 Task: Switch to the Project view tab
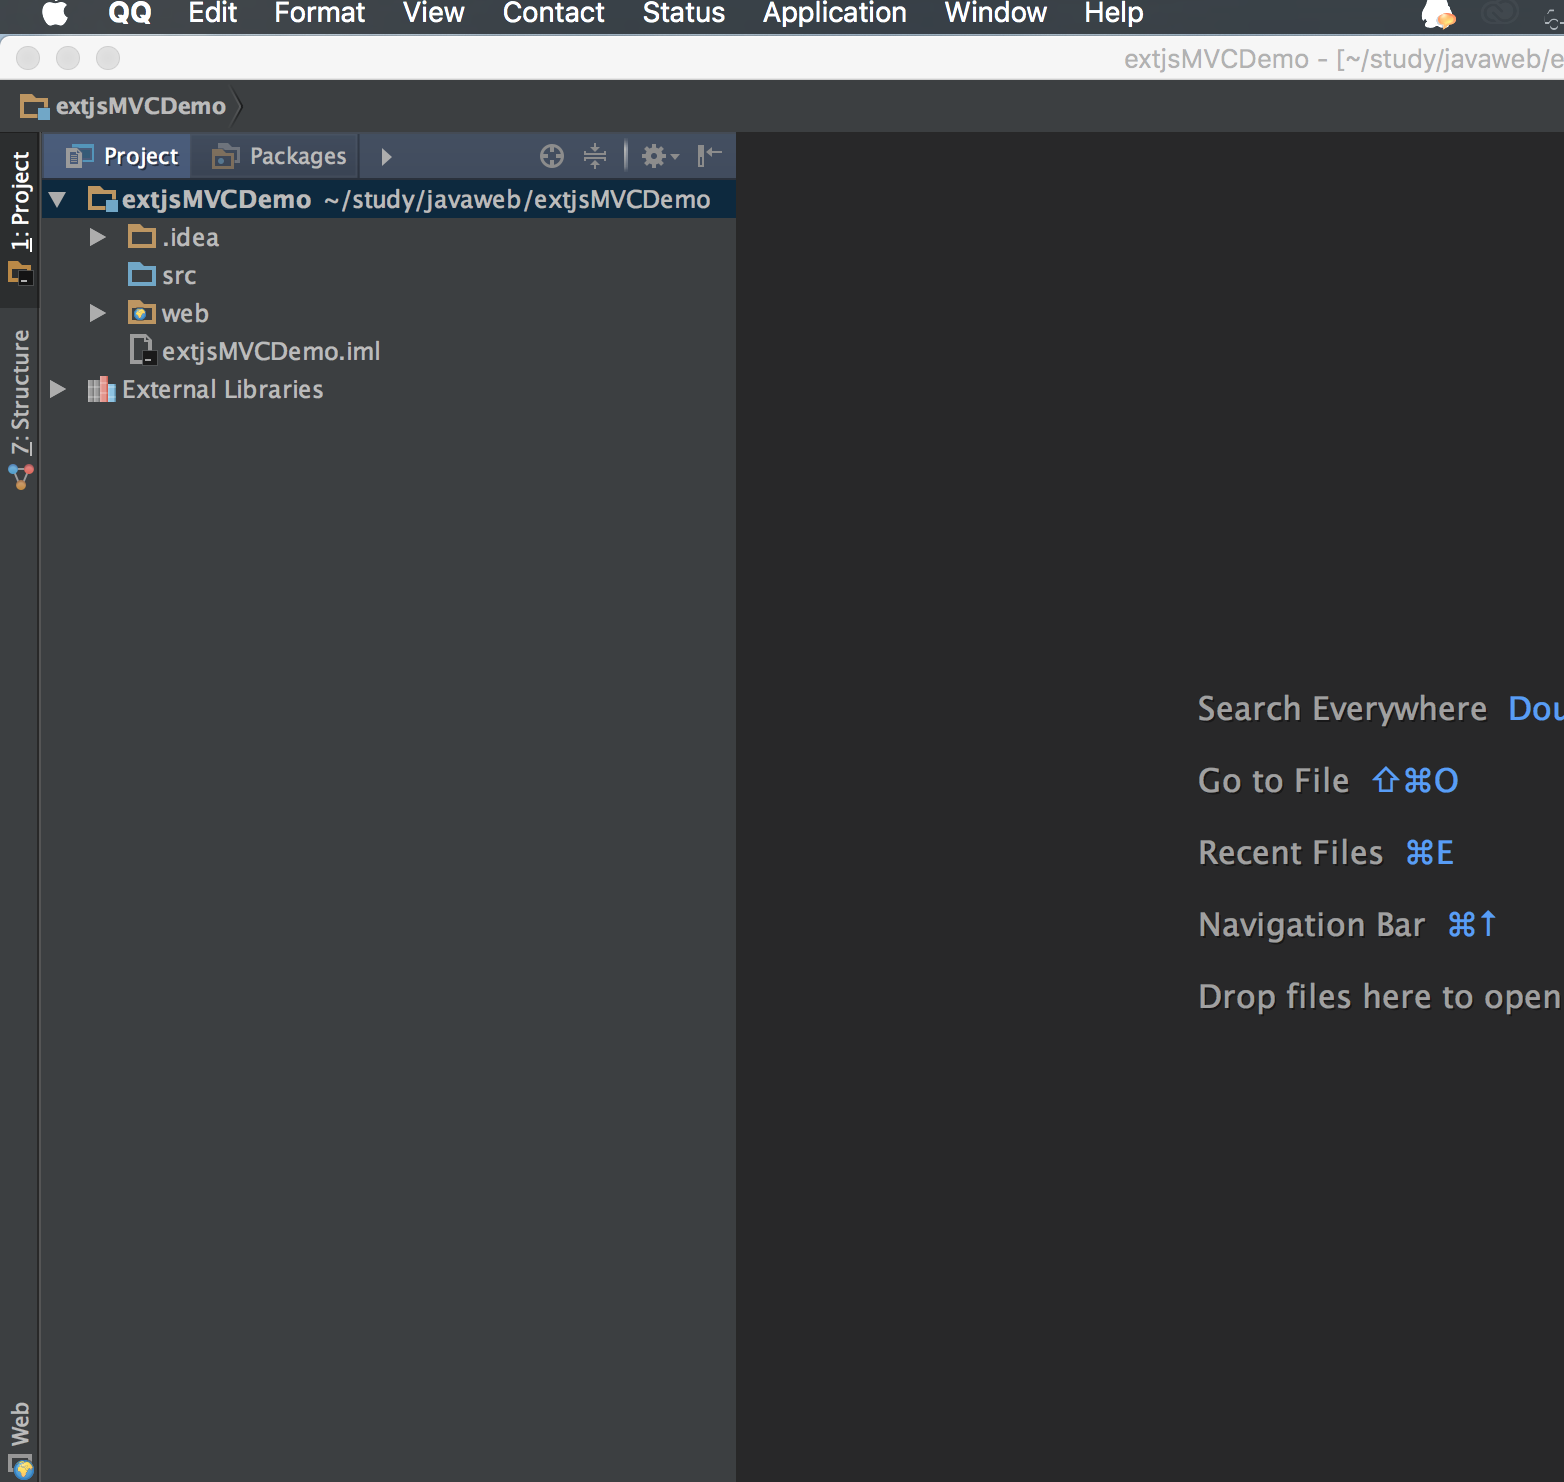[122, 157]
